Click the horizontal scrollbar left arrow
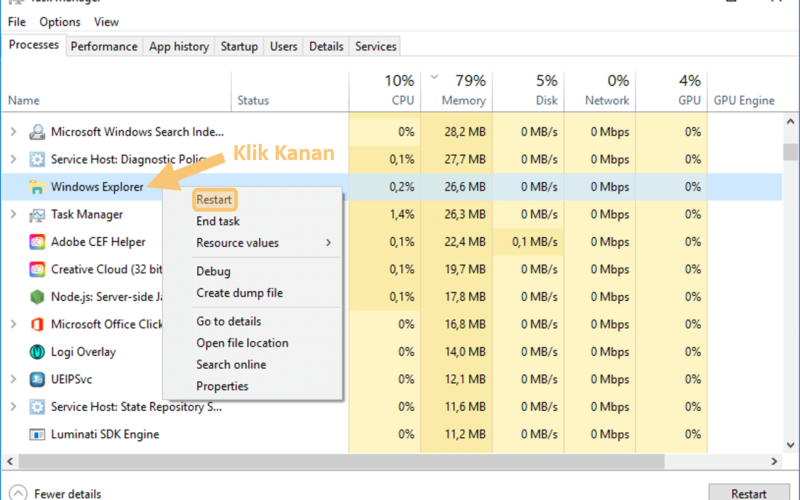Image resolution: width=800 pixels, height=500 pixels. pyautogui.click(x=10, y=461)
